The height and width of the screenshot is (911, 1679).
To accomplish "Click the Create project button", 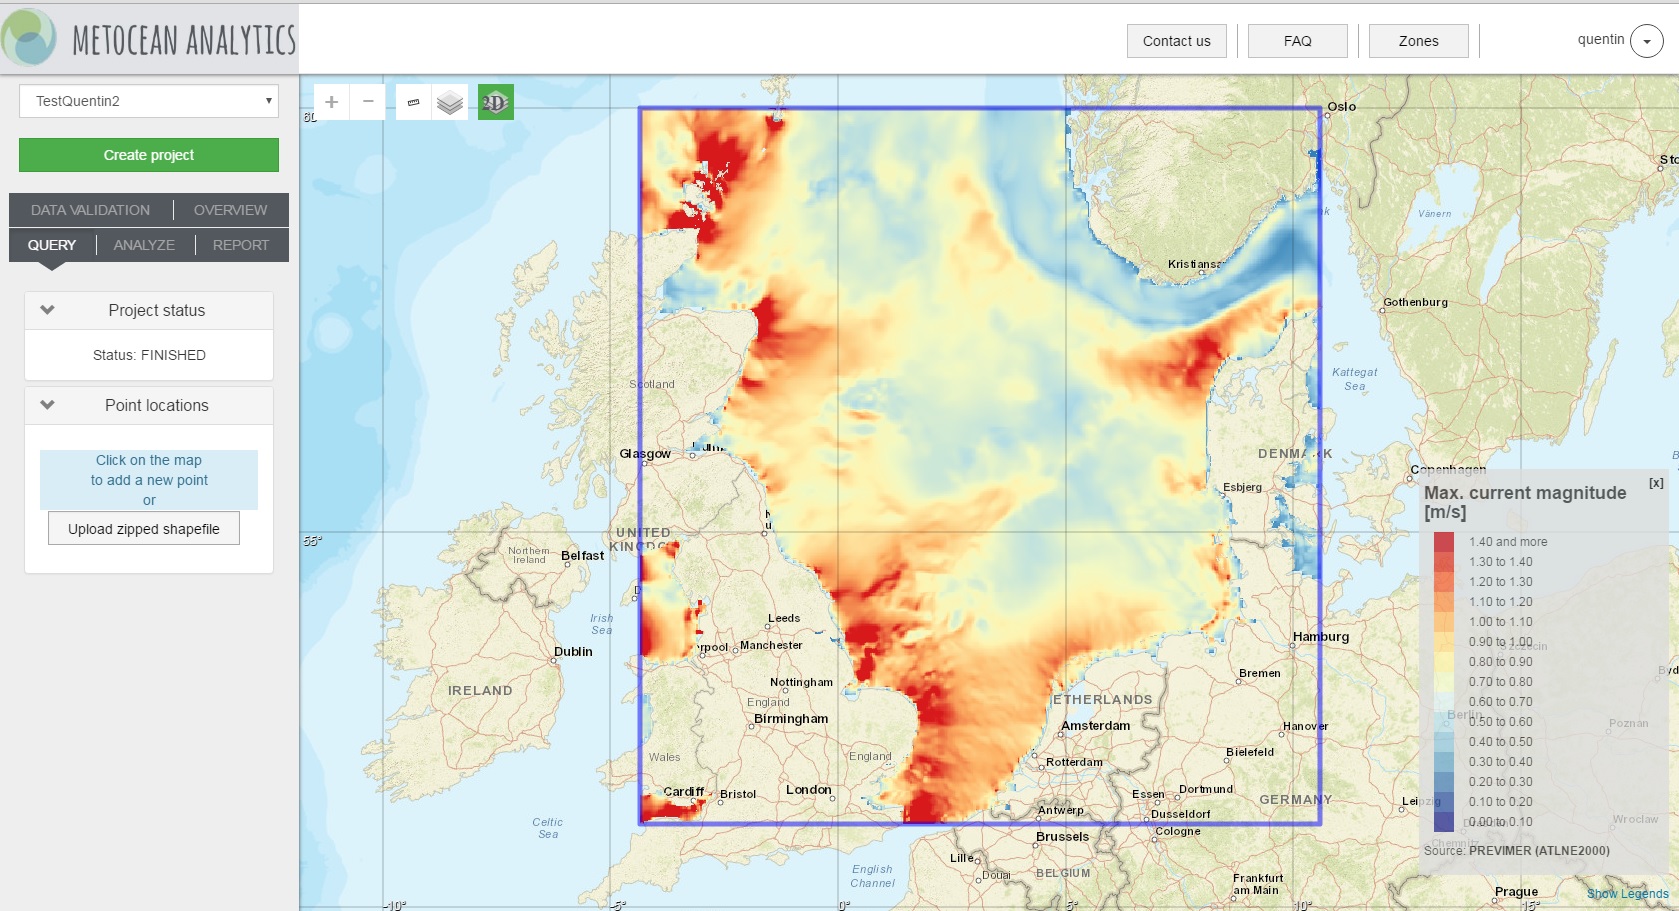I will [x=149, y=155].
